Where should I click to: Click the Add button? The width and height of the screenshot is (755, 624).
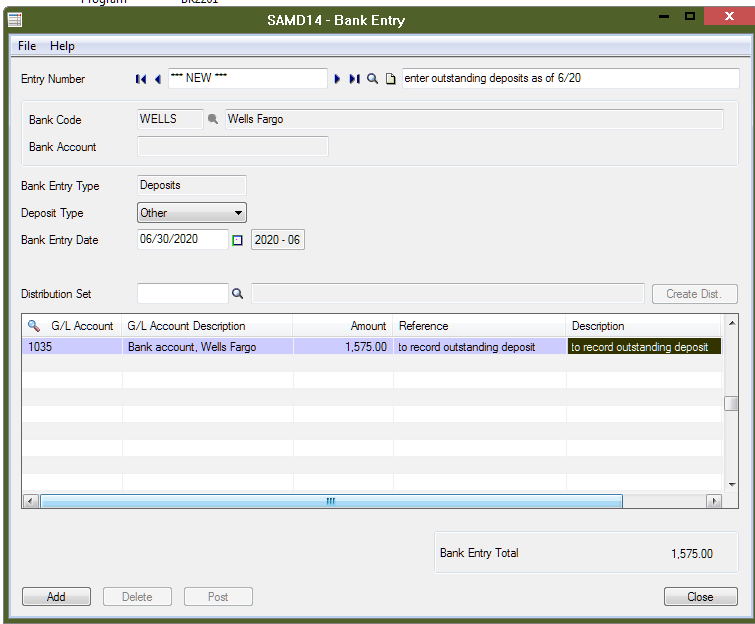coord(56,597)
